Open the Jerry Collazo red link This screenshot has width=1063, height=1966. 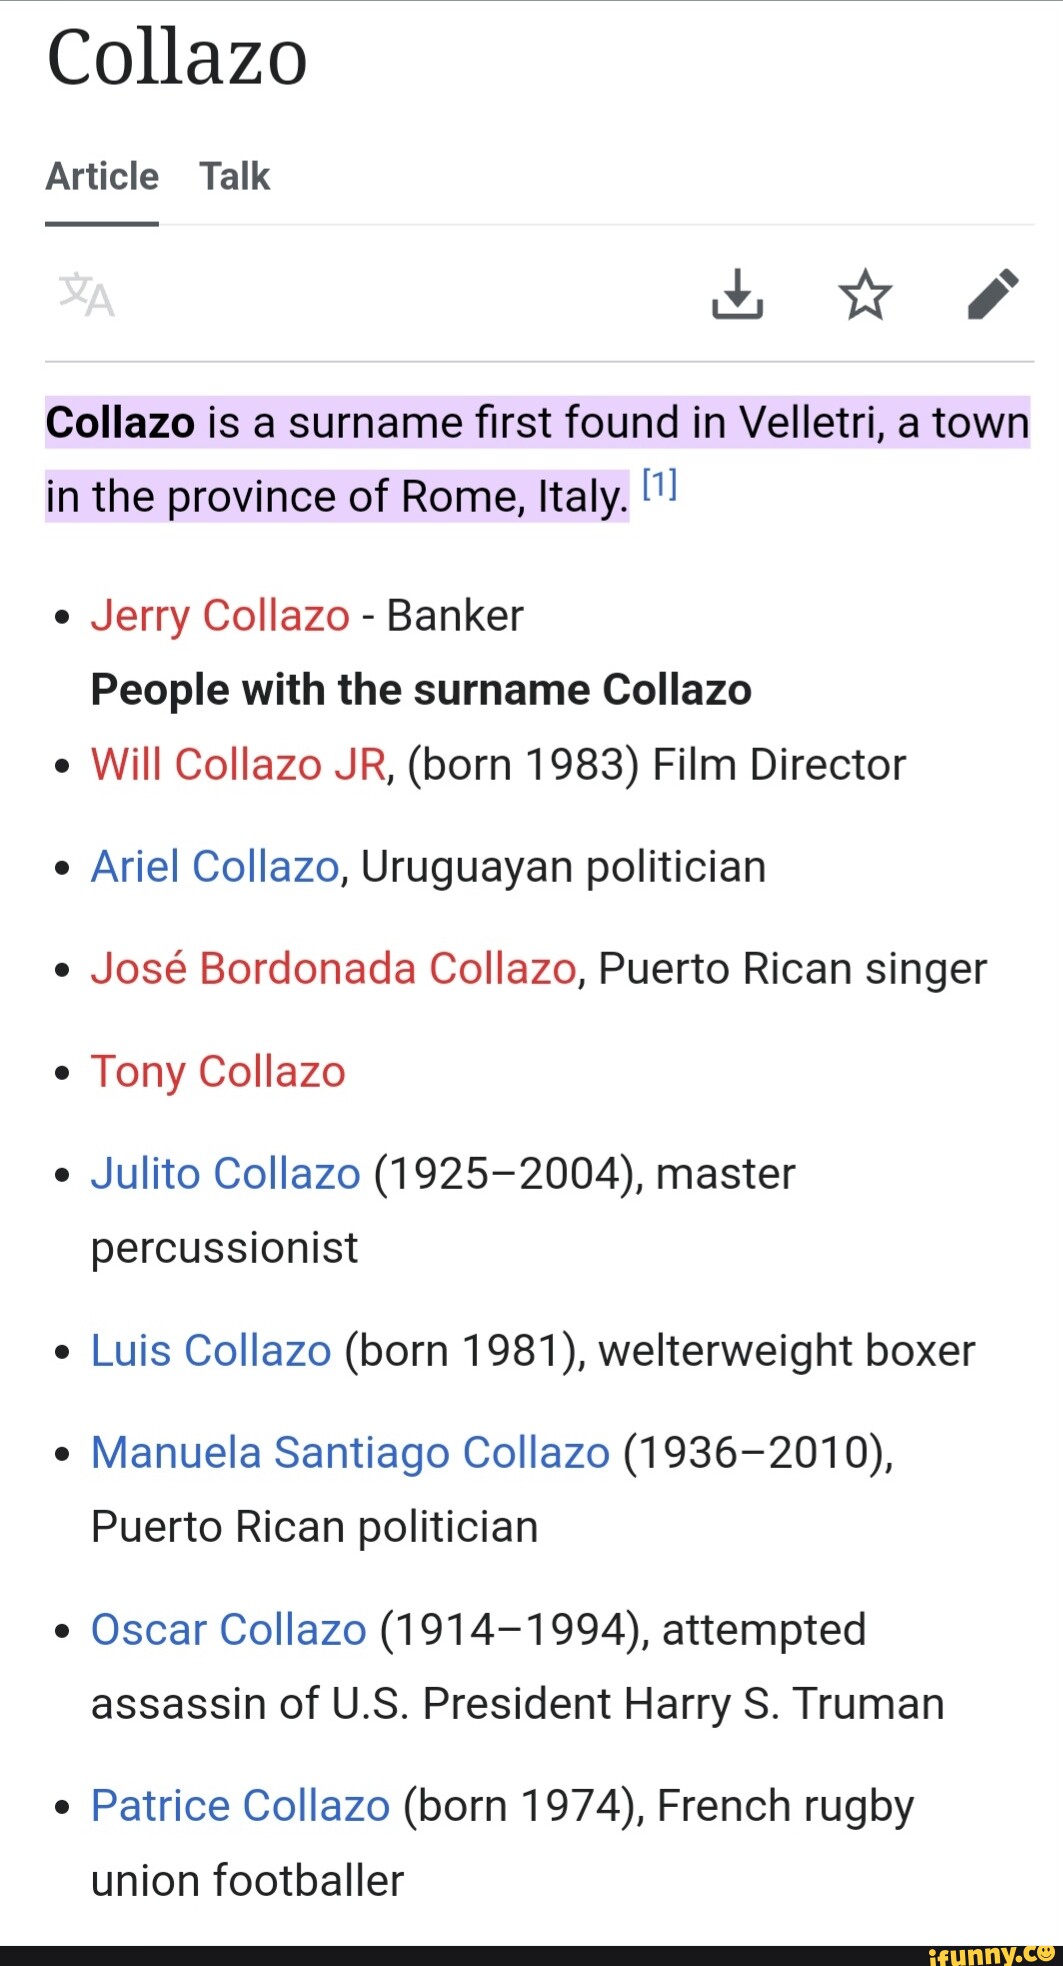[x=220, y=616]
